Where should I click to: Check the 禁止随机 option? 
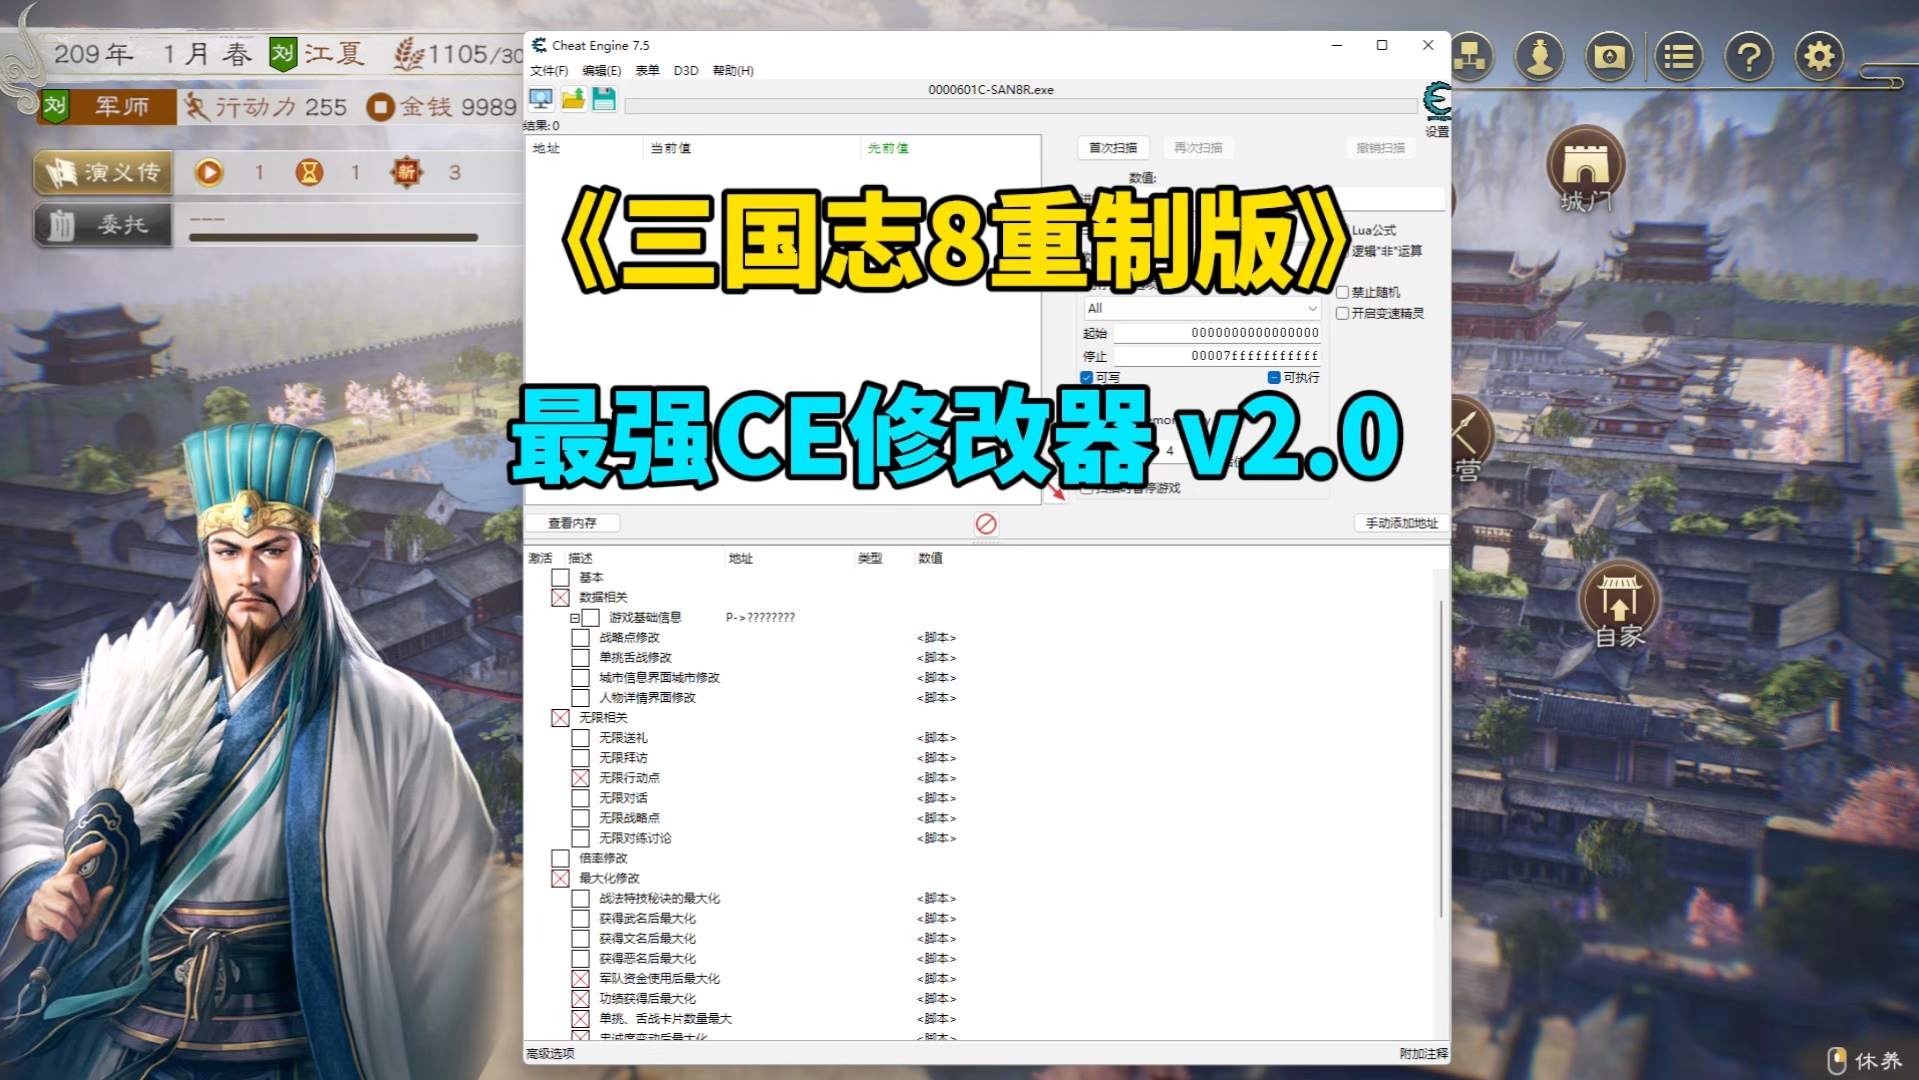pos(1343,292)
